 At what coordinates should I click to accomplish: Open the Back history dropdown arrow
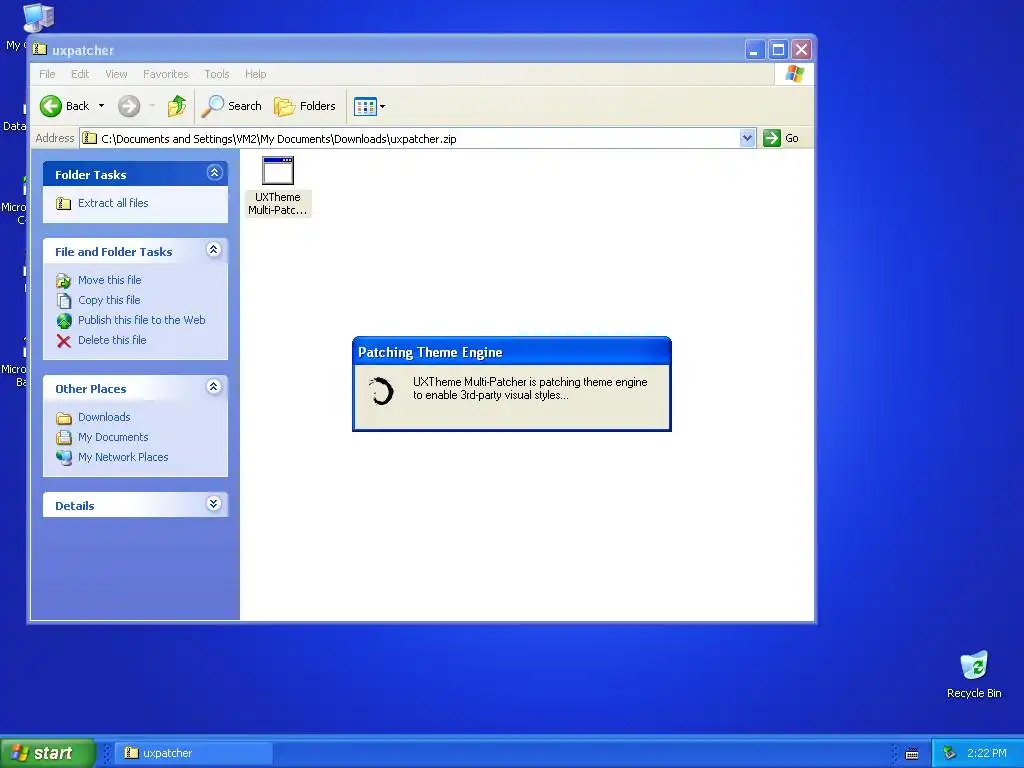(x=101, y=106)
